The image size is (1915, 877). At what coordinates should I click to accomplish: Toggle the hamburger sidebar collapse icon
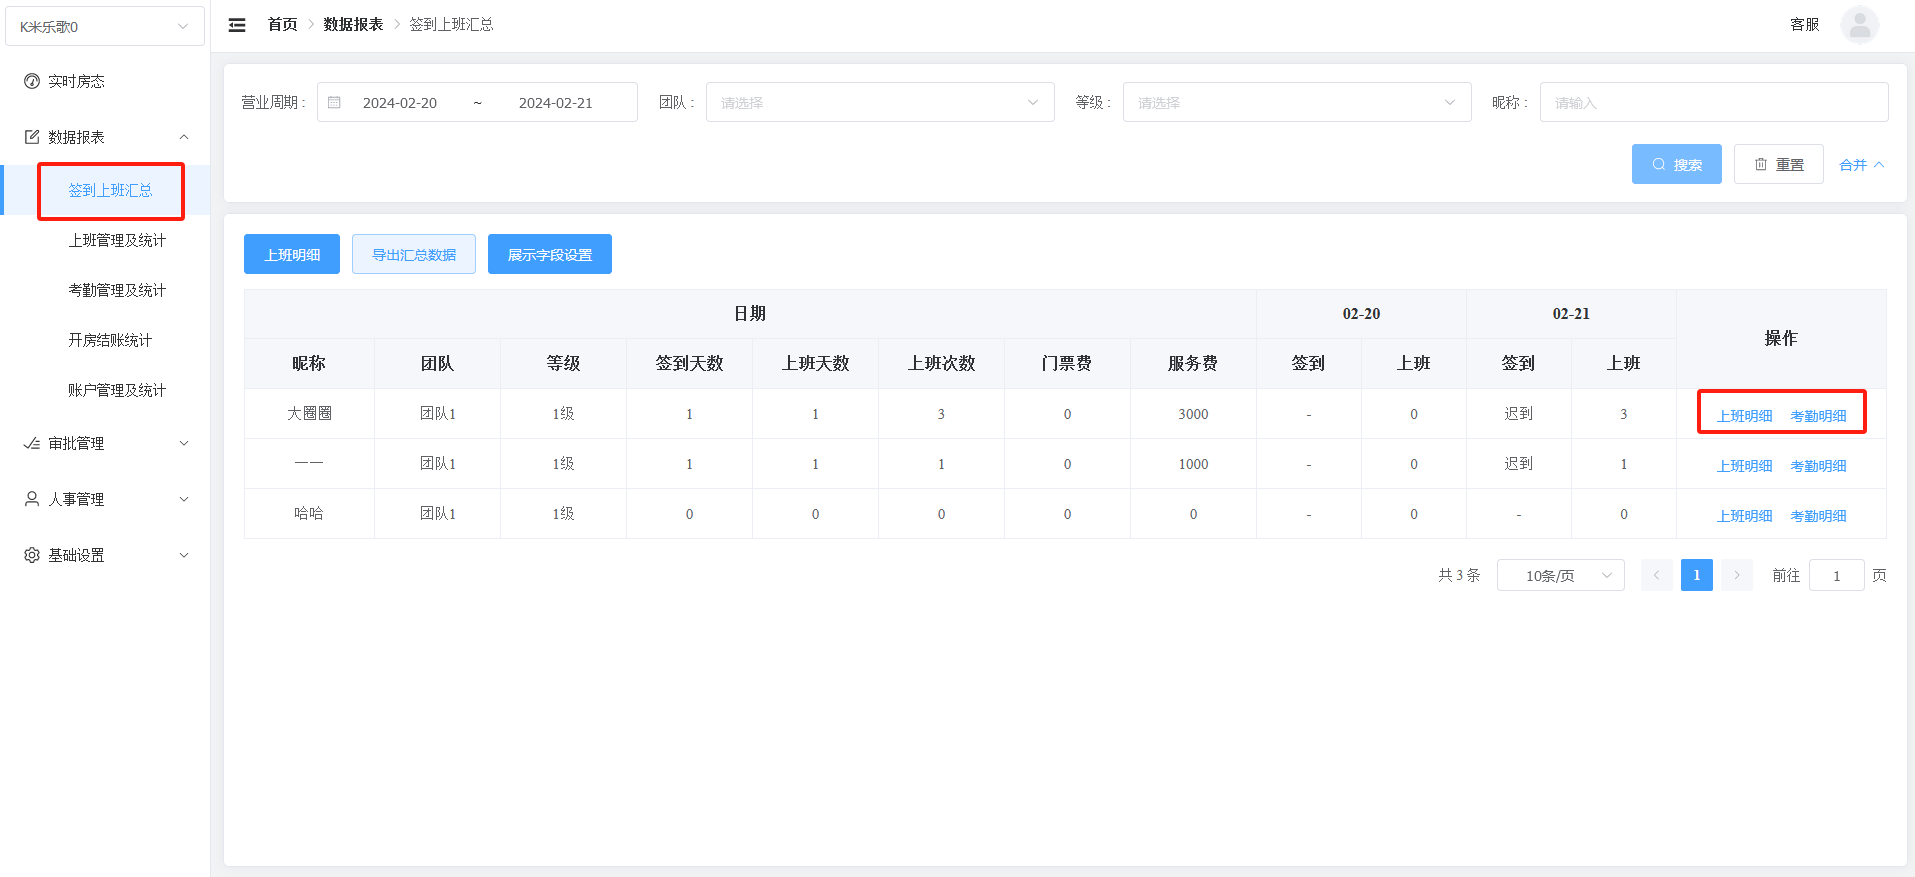coord(237,25)
